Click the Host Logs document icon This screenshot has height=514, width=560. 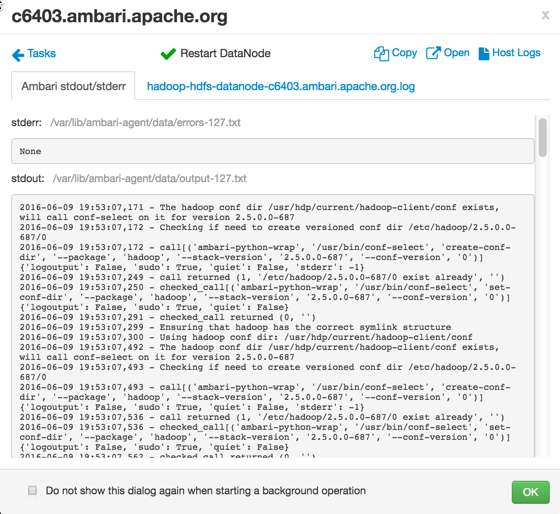click(484, 54)
